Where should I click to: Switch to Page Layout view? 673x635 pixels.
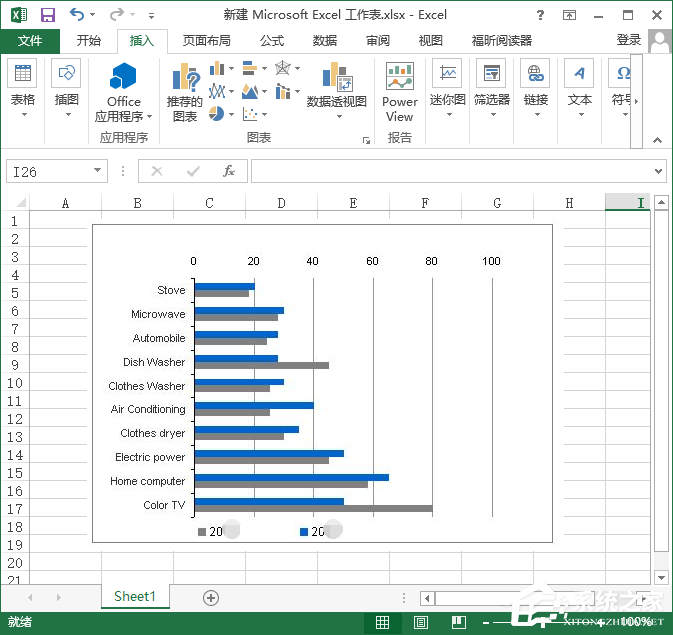(421, 622)
